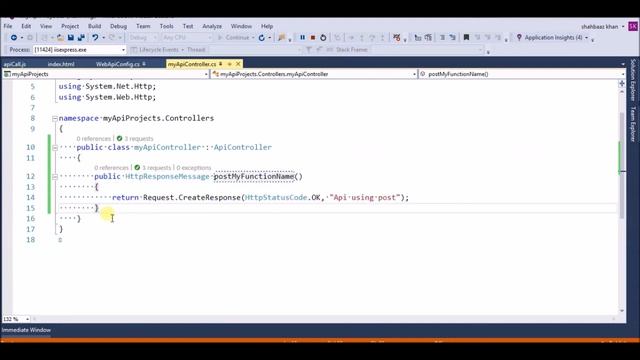640x360 pixels.
Task: Open the myApiProjects.Controllers.myApiController type dropdown
Action: click(314, 74)
